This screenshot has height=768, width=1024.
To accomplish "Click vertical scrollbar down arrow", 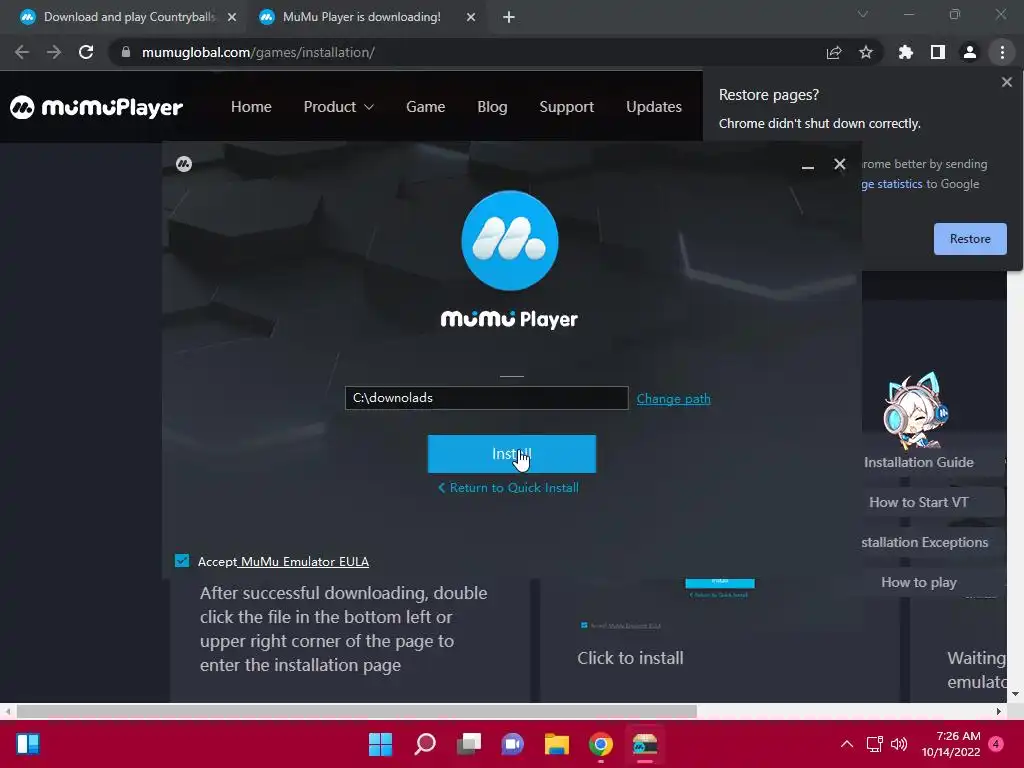I will tap(1016, 694).
